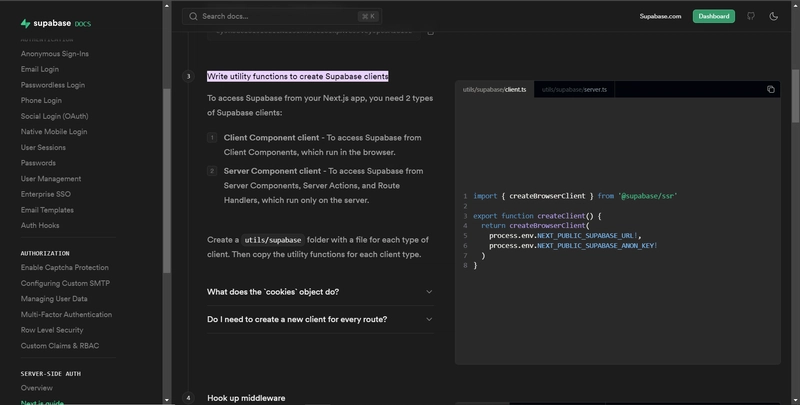
Task: Open Email Templates docs
Action: click(47, 210)
